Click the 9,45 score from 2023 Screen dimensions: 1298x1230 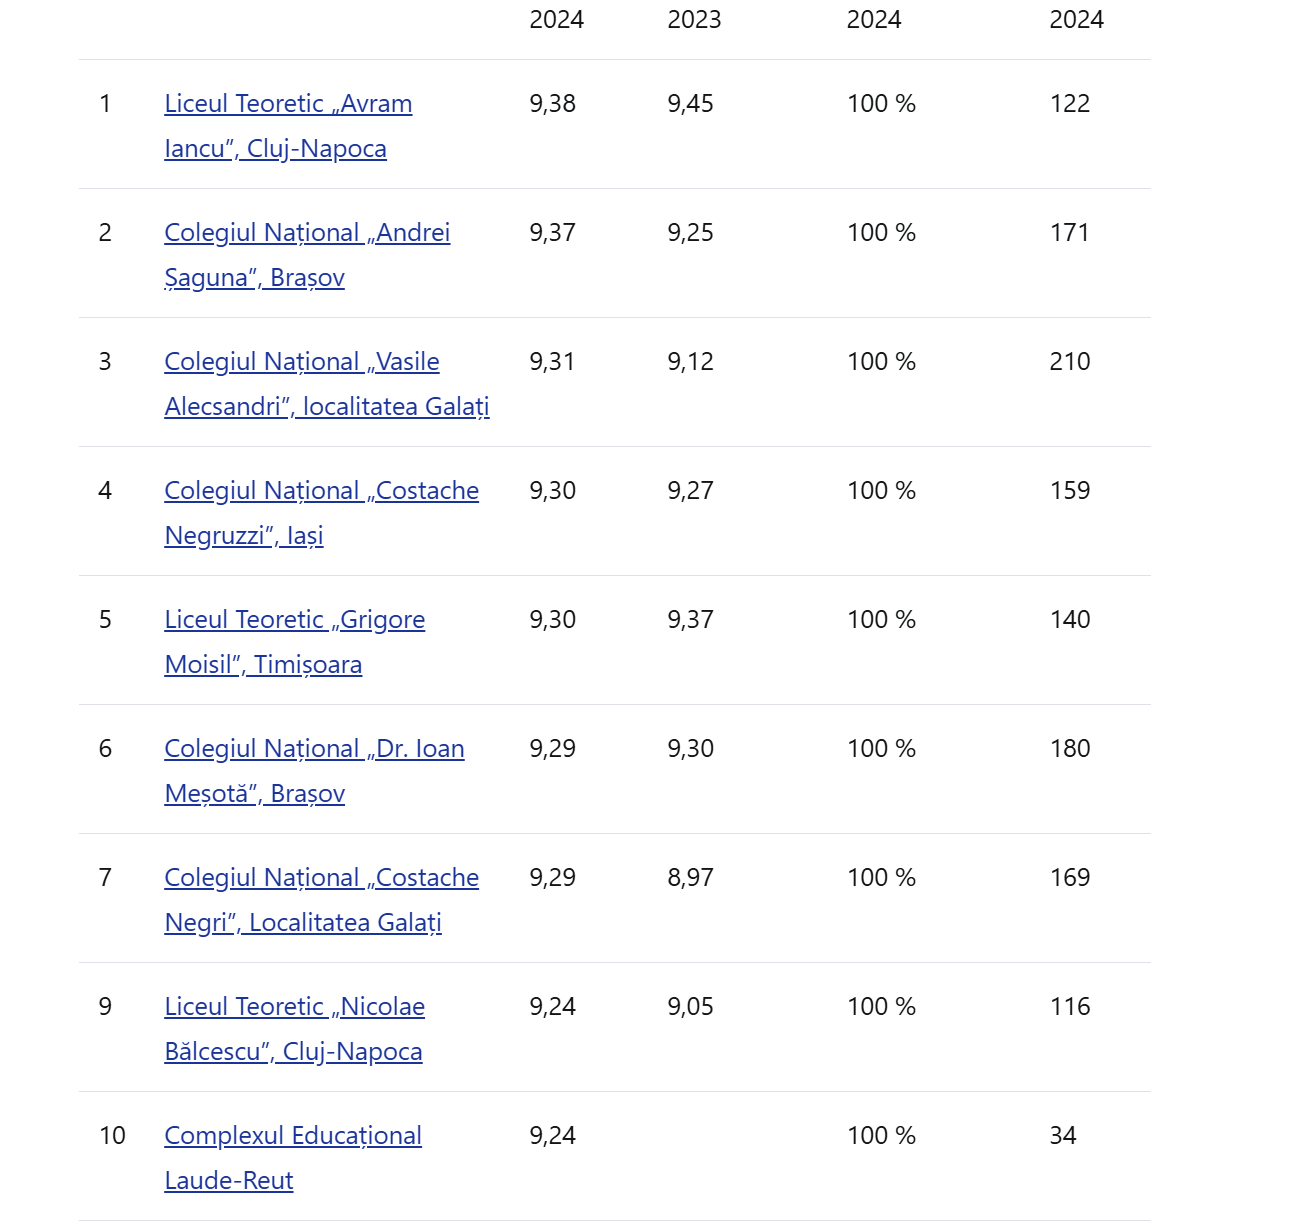[x=690, y=104]
